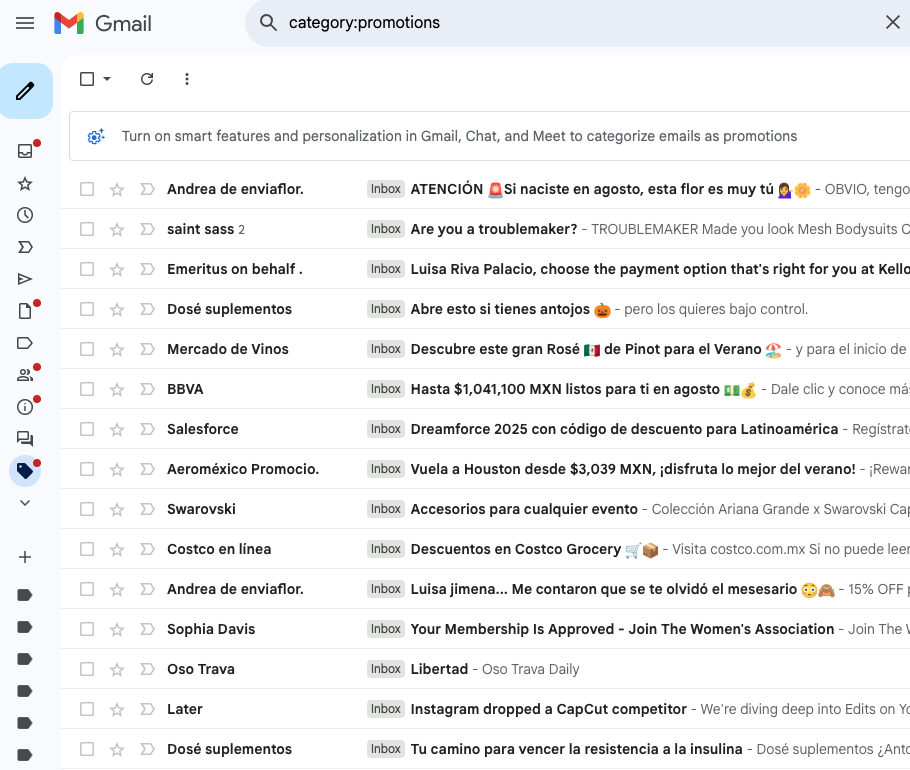The width and height of the screenshot is (910, 770).
Task: Star the Salesforce email
Action: (117, 429)
